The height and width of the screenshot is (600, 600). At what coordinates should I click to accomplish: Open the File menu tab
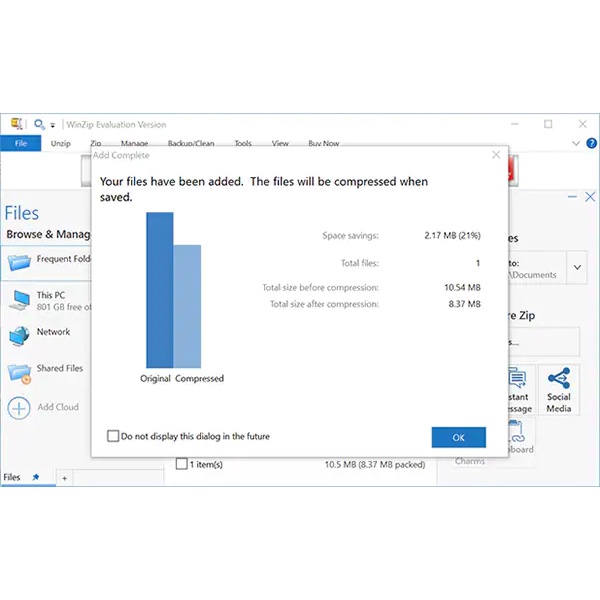20,144
